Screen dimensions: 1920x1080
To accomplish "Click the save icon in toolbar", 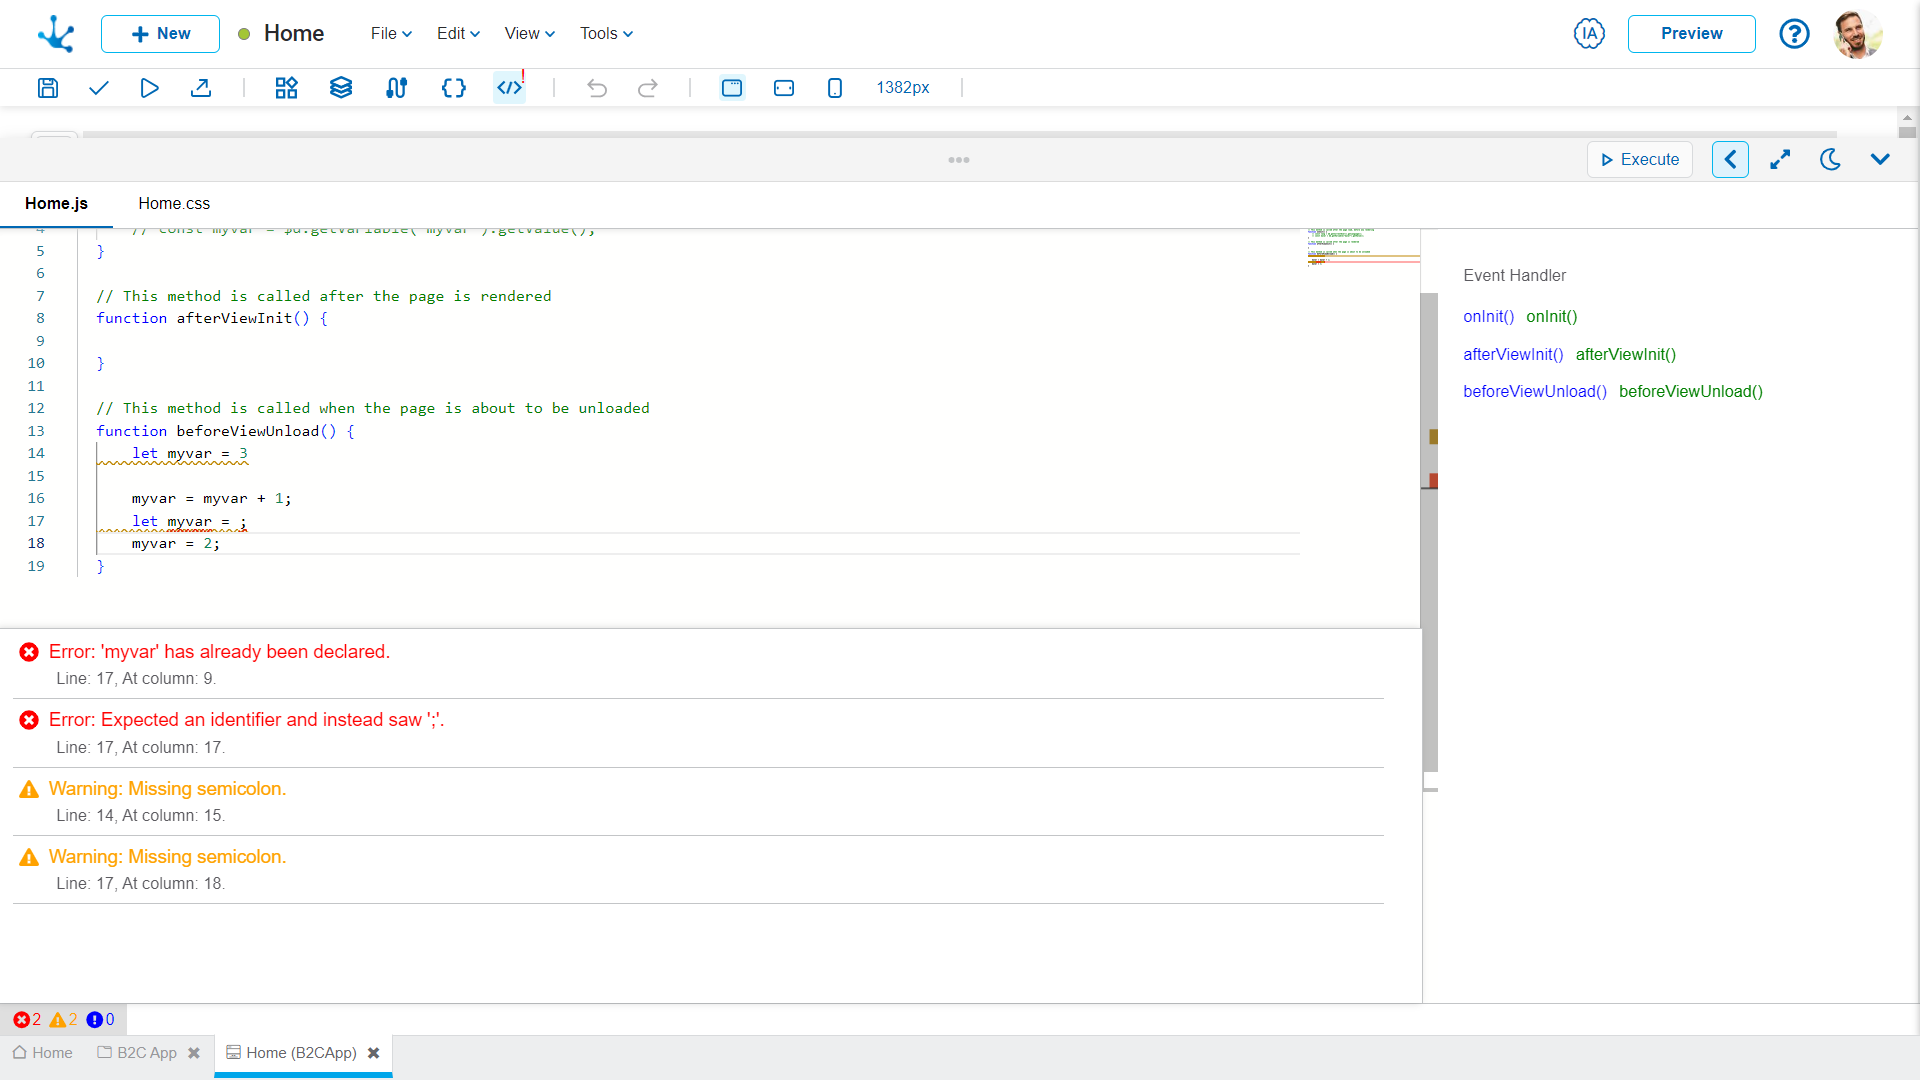I will tap(47, 88).
